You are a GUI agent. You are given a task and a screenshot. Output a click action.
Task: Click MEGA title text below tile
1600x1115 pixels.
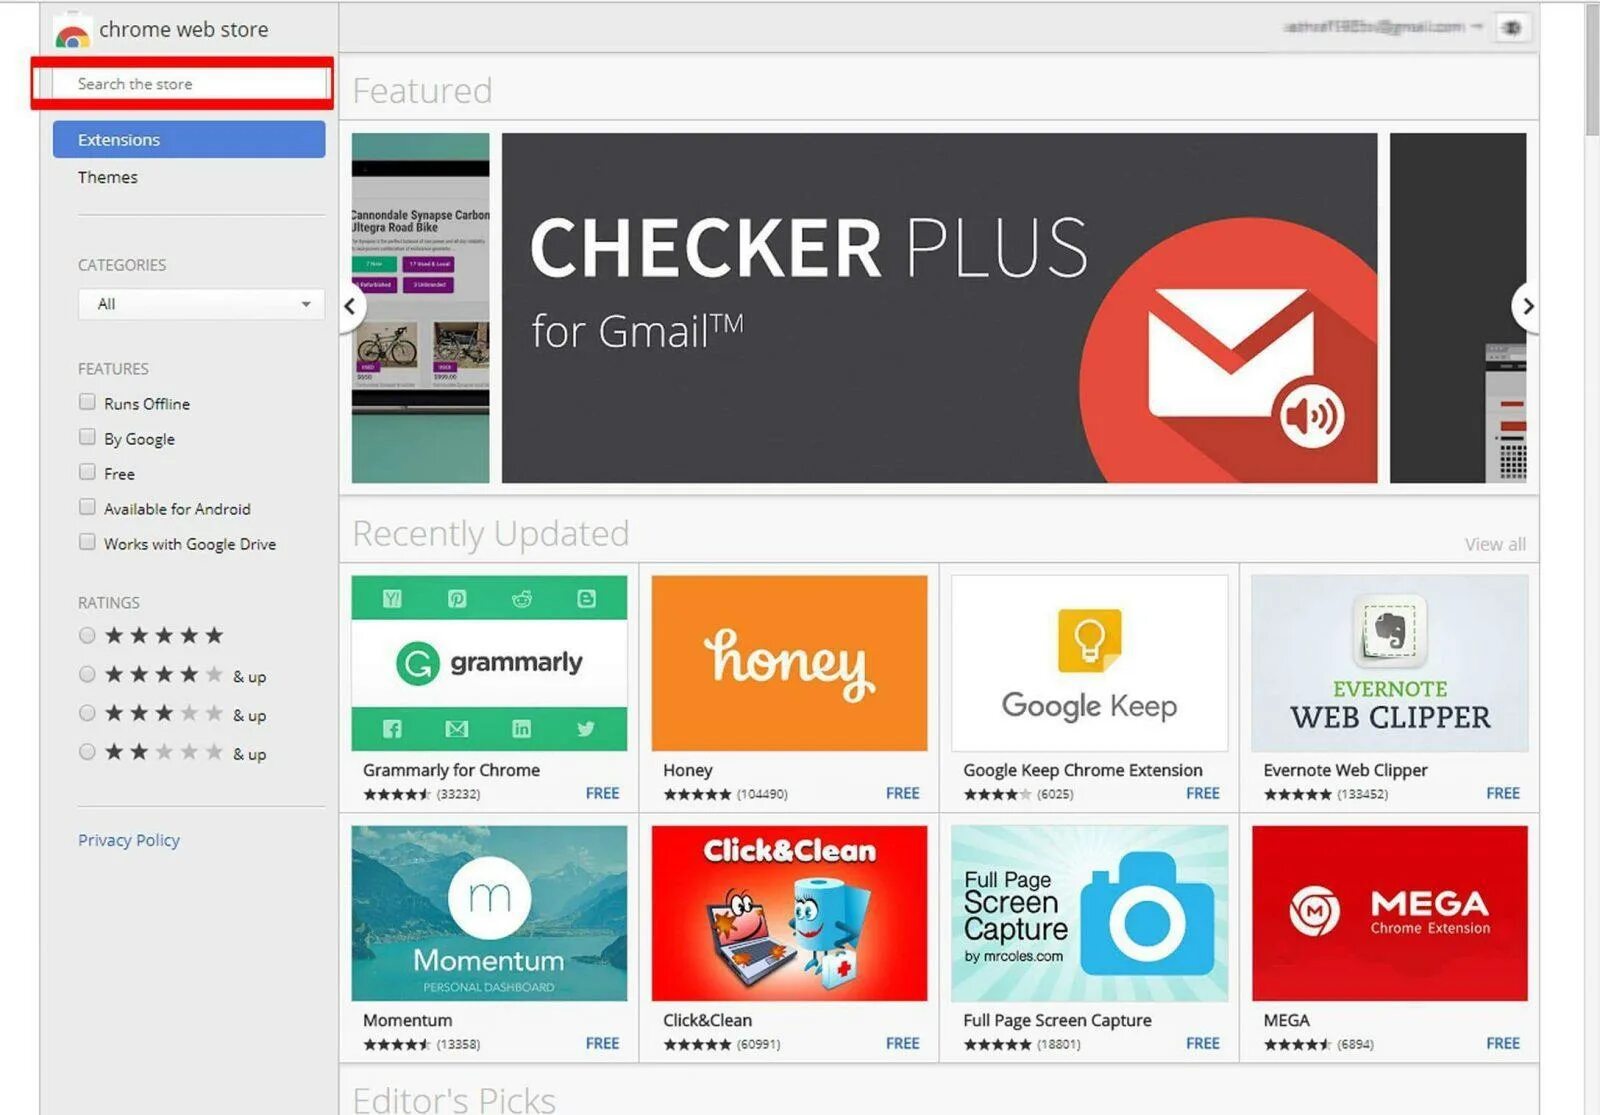(1286, 1020)
